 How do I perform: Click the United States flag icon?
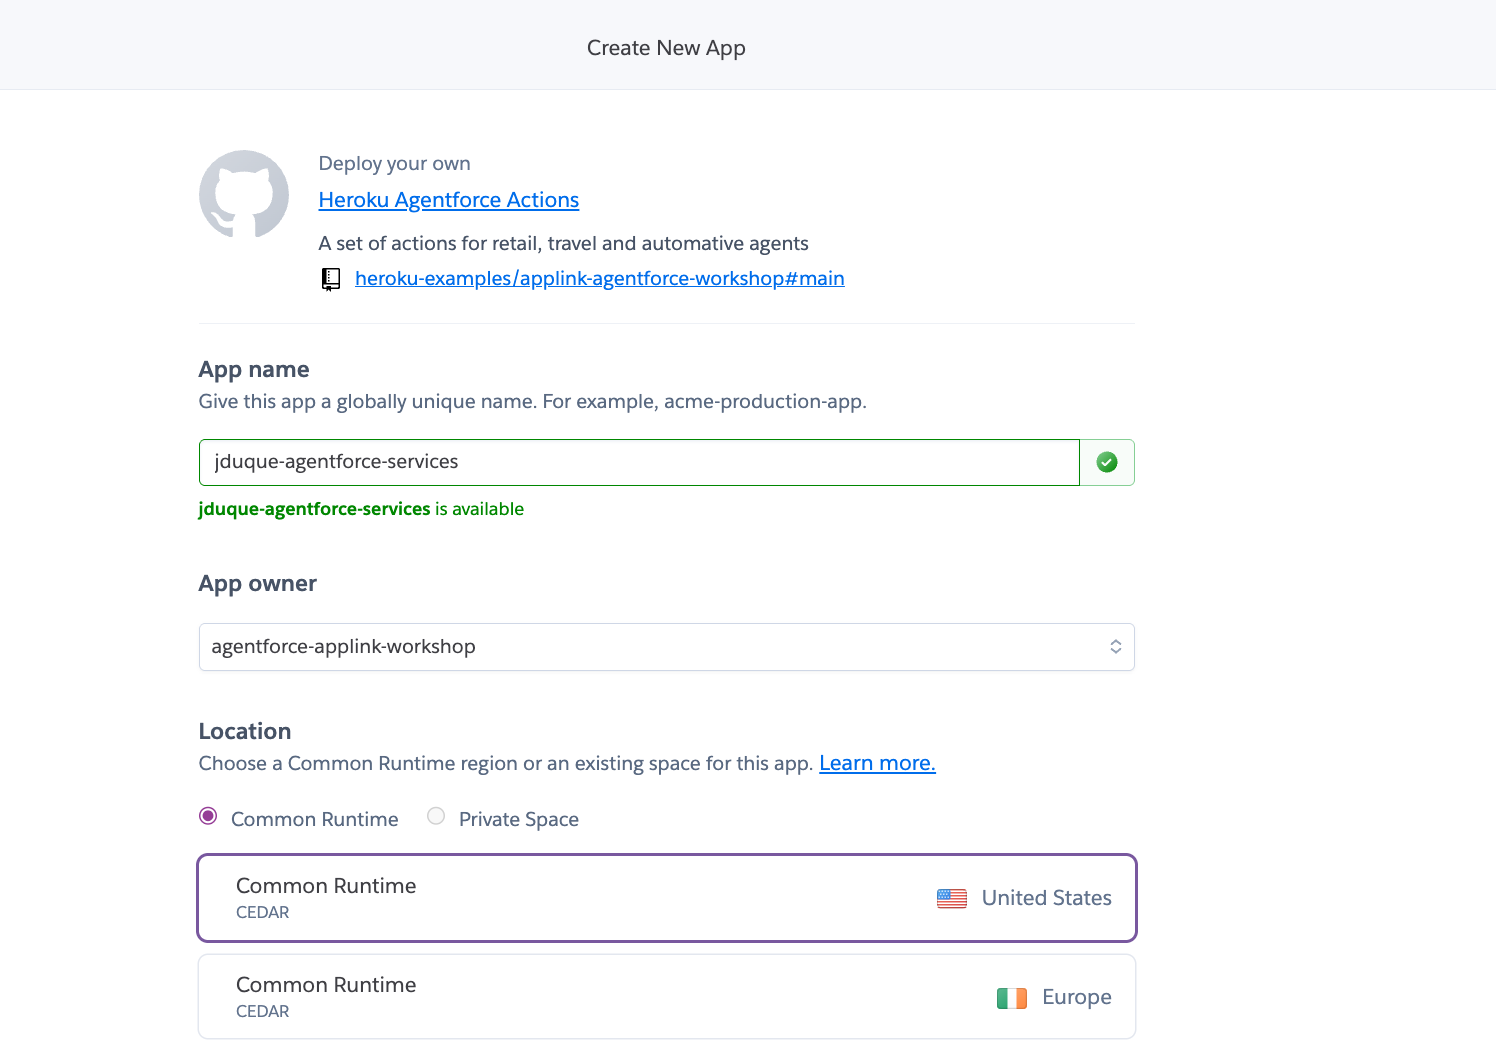(951, 898)
